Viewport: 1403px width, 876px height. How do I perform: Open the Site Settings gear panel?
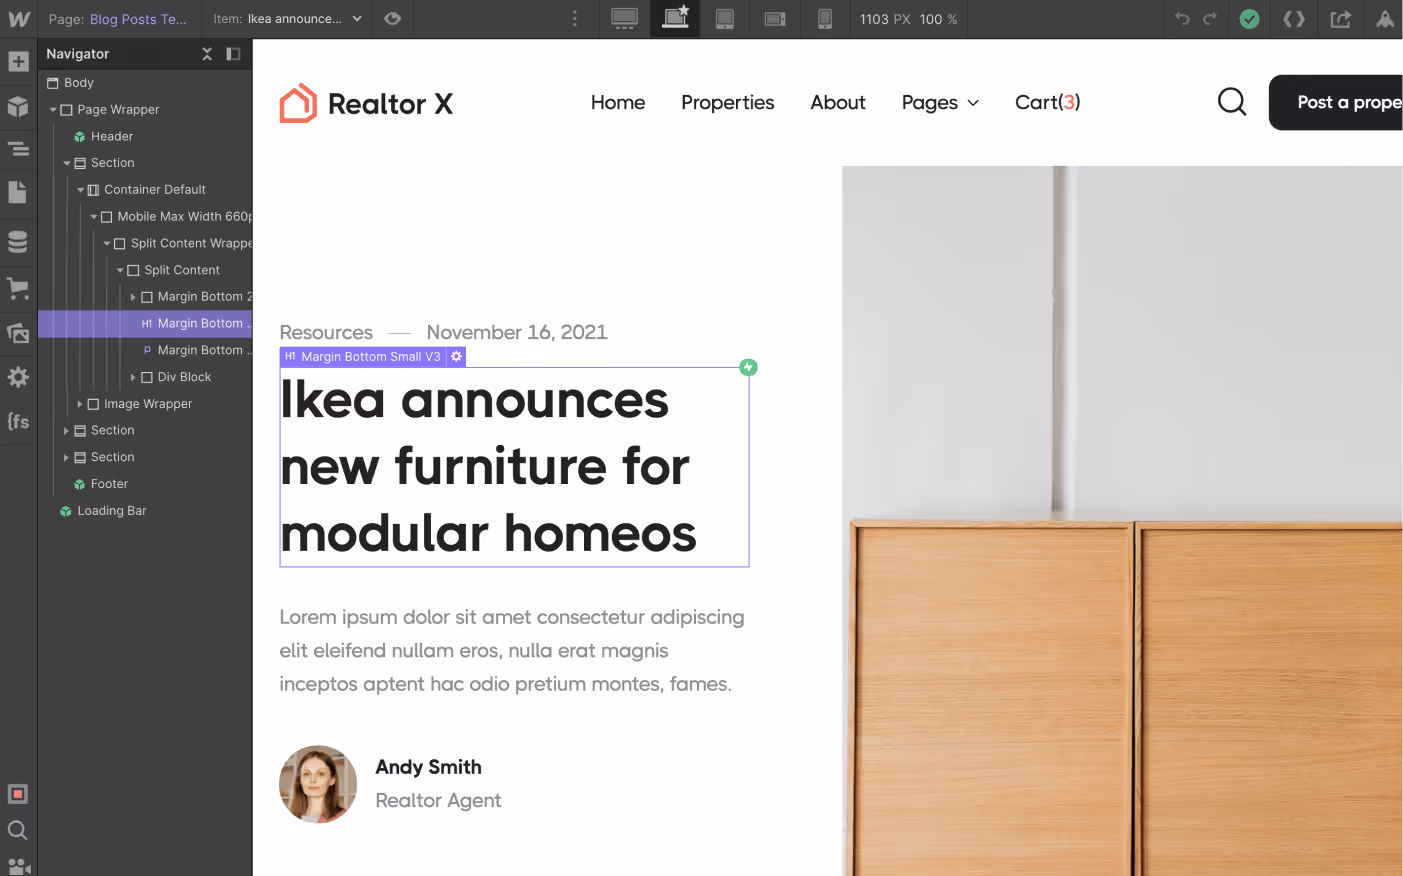[18, 377]
